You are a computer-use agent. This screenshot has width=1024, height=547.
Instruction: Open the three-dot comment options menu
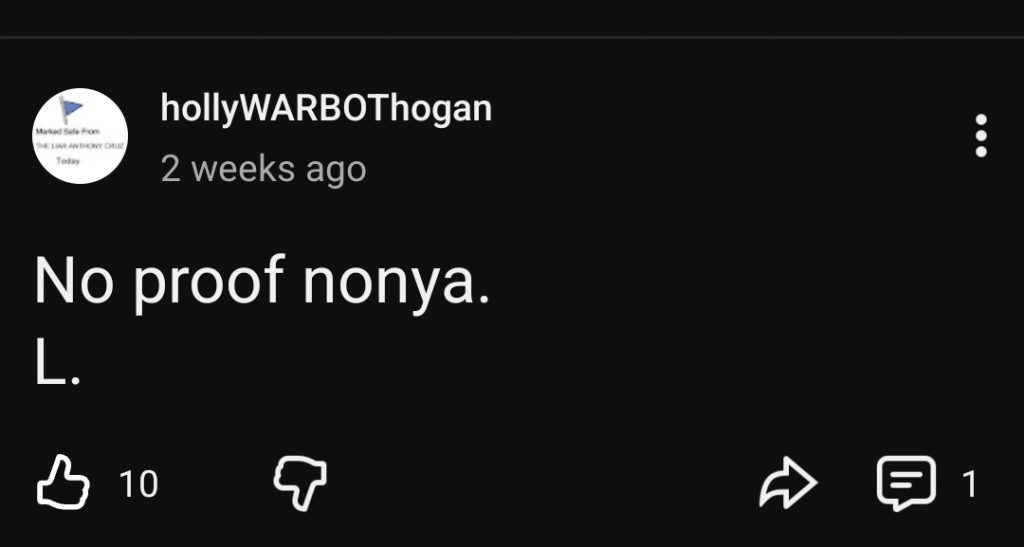point(980,136)
